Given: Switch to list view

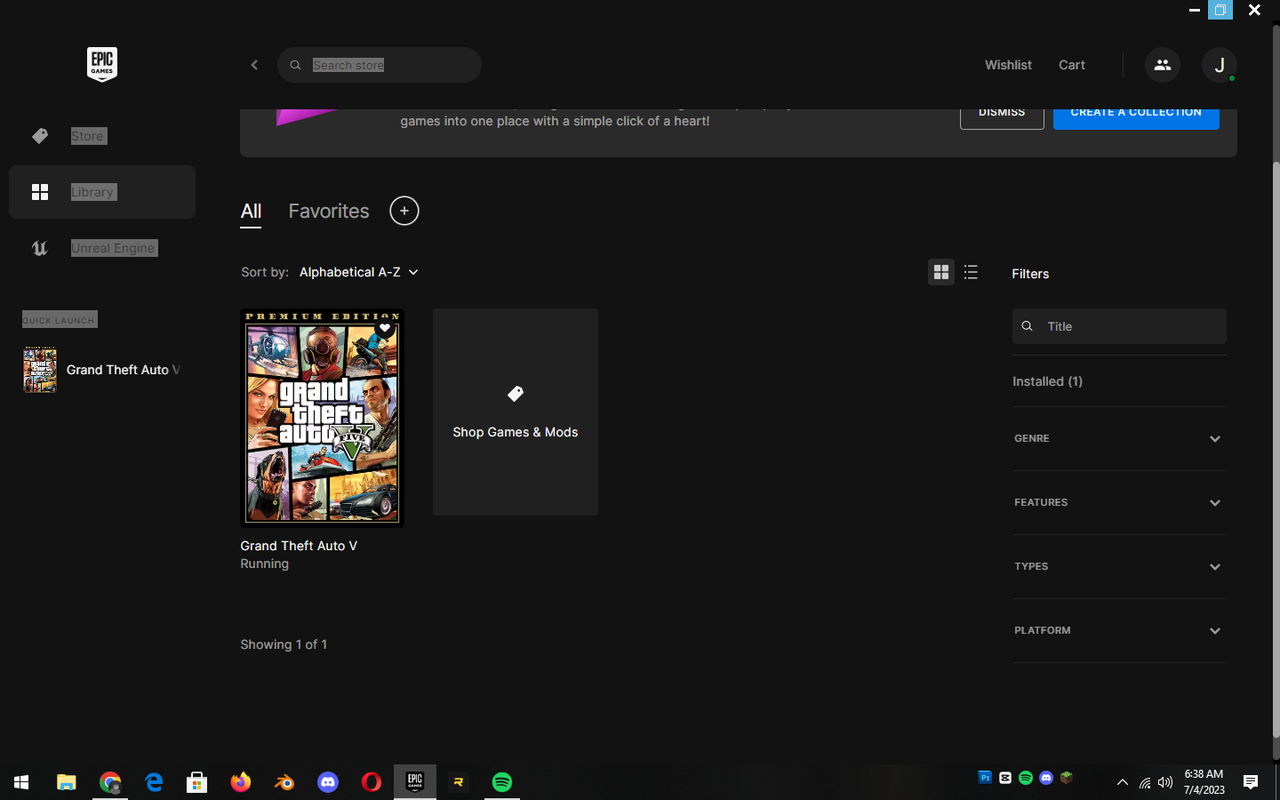Looking at the screenshot, I should pos(971,272).
